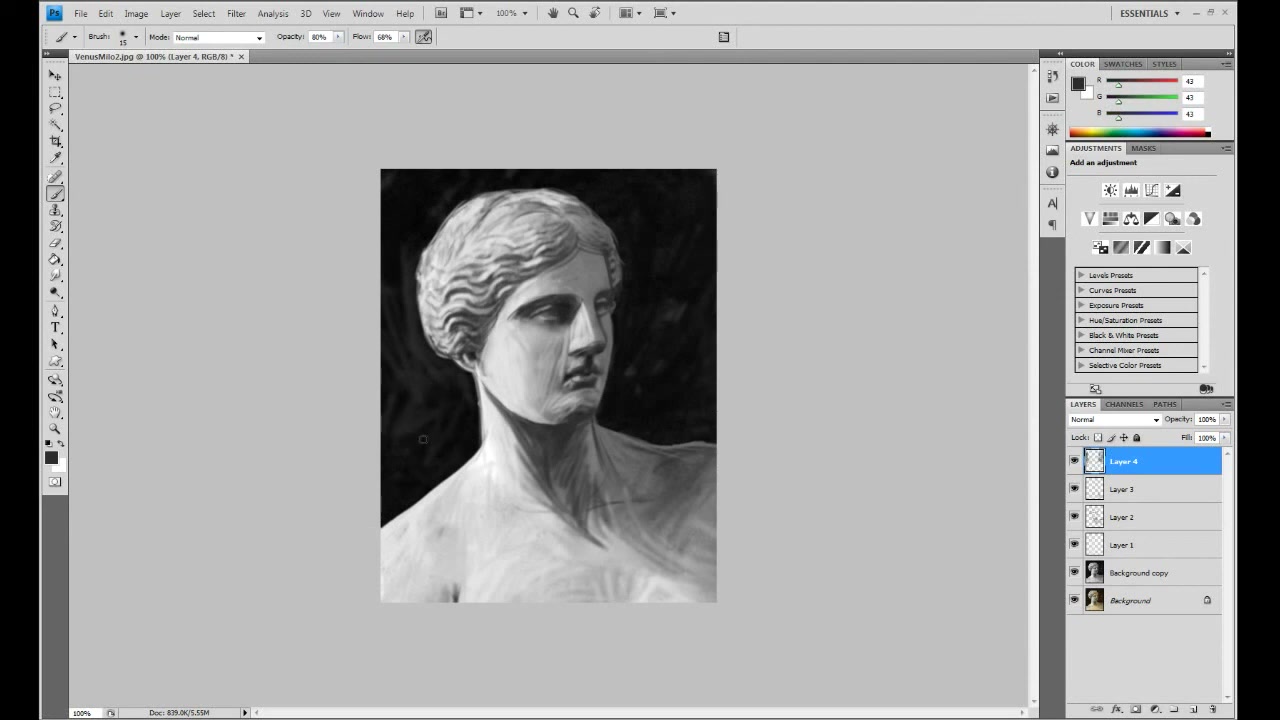Select the Spot Healing Brush tool
This screenshot has height=720, width=1280.
pos(55,177)
